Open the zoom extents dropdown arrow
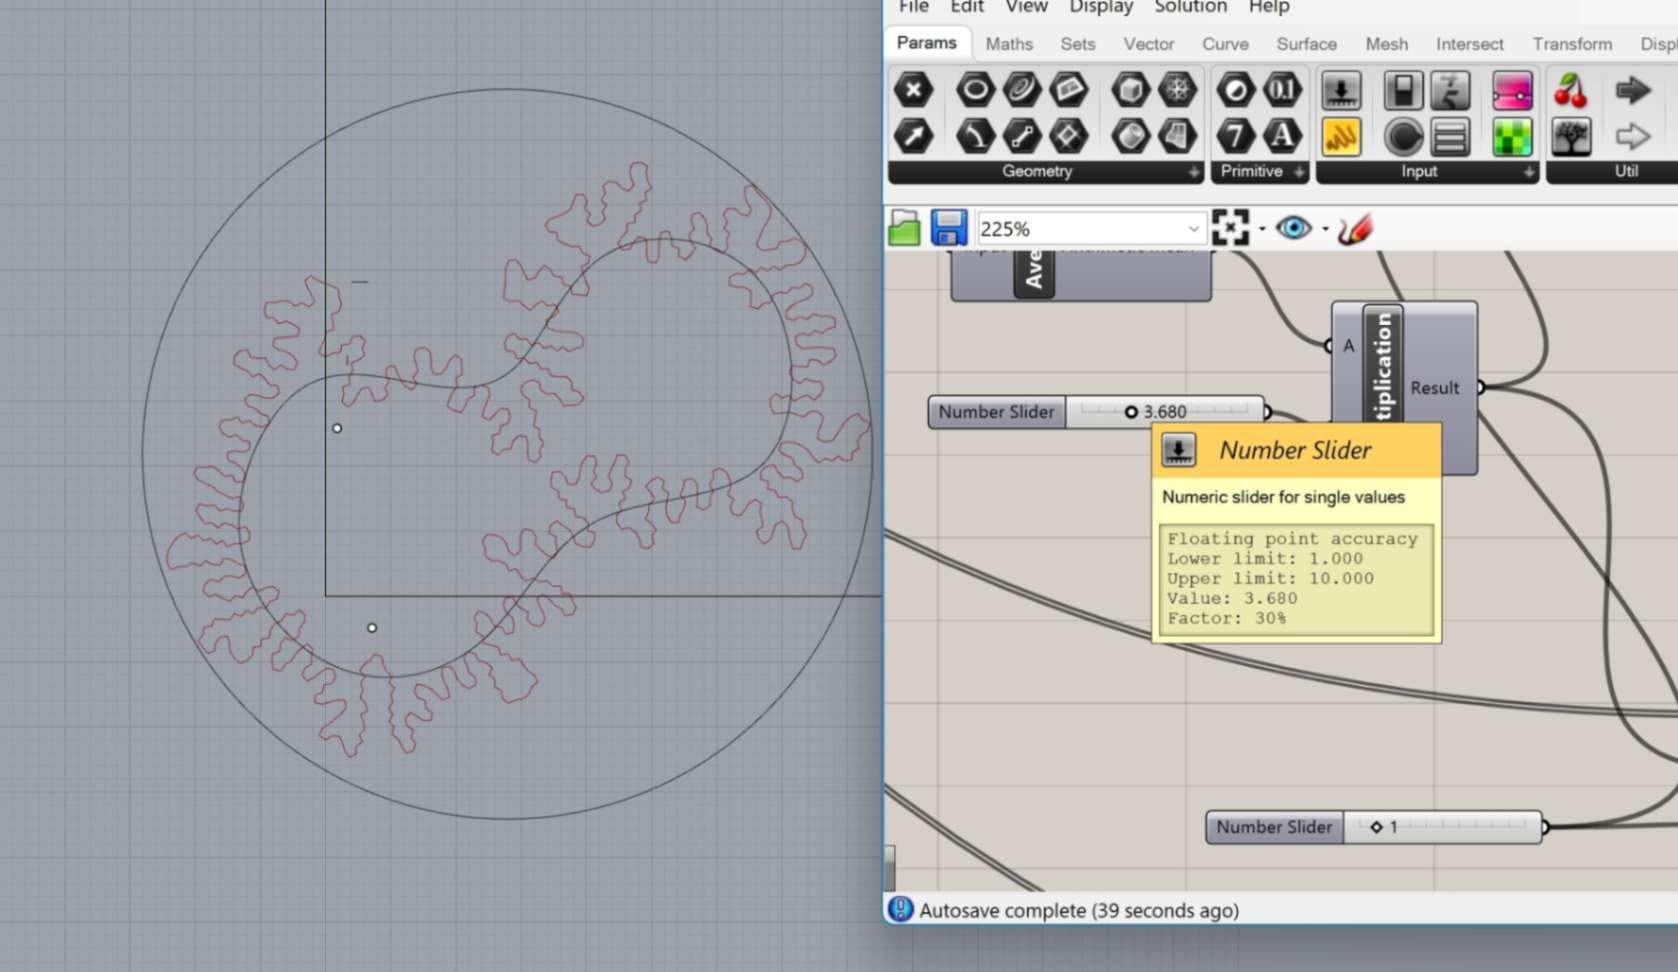The image size is (1678, 972). point(1262,229)
